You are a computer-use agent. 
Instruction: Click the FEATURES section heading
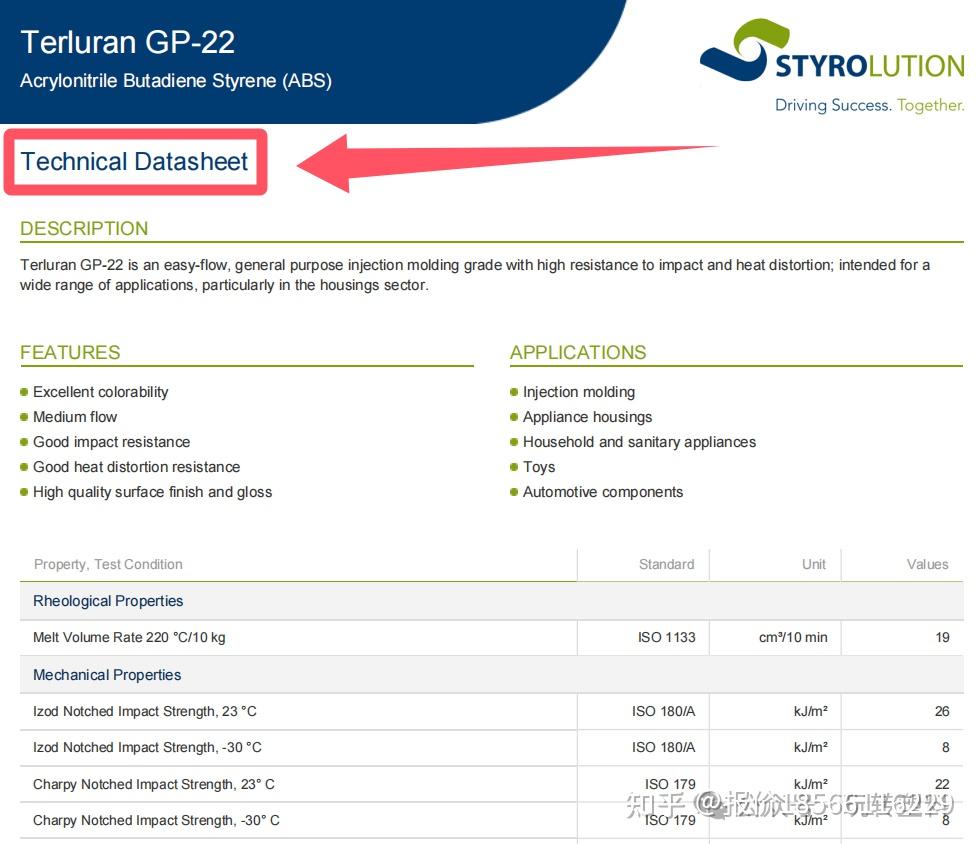[x=70, y=352]
